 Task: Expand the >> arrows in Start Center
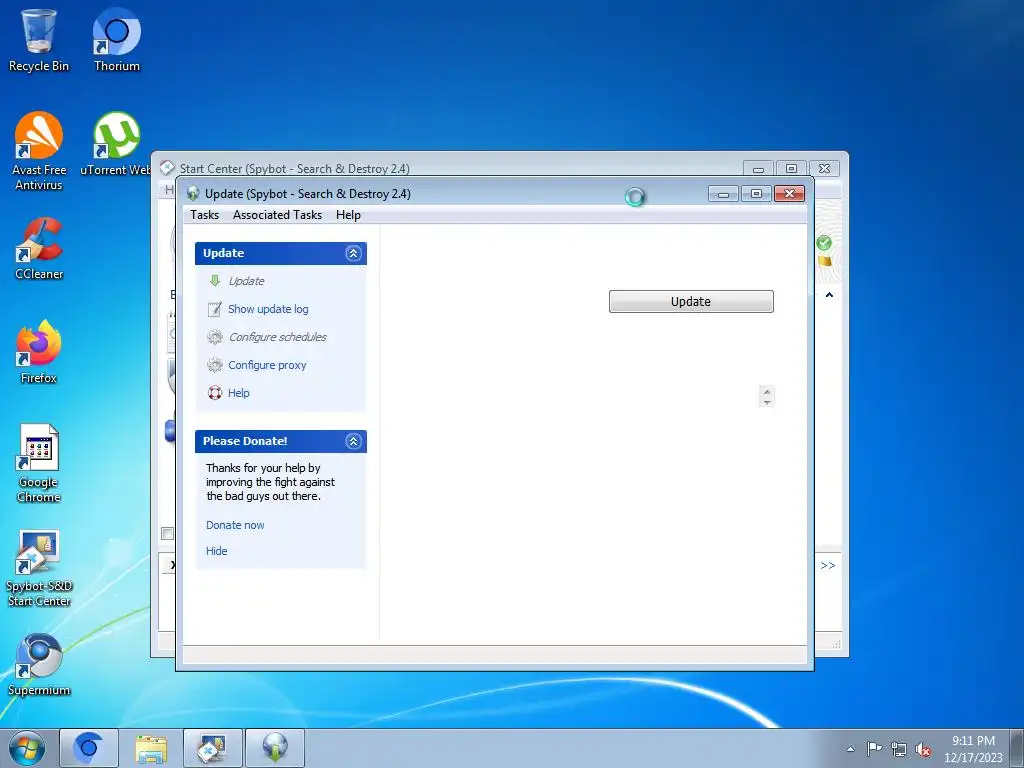click(827, 566)
